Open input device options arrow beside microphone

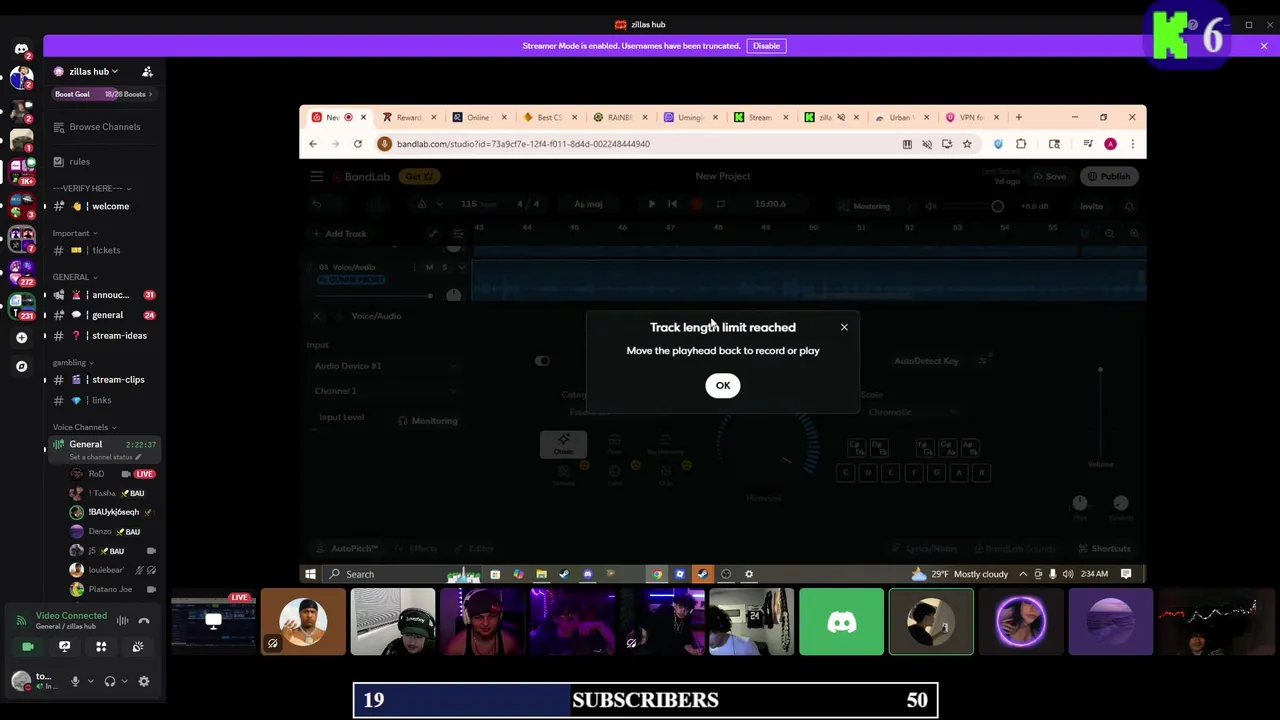tap(90, 681)
